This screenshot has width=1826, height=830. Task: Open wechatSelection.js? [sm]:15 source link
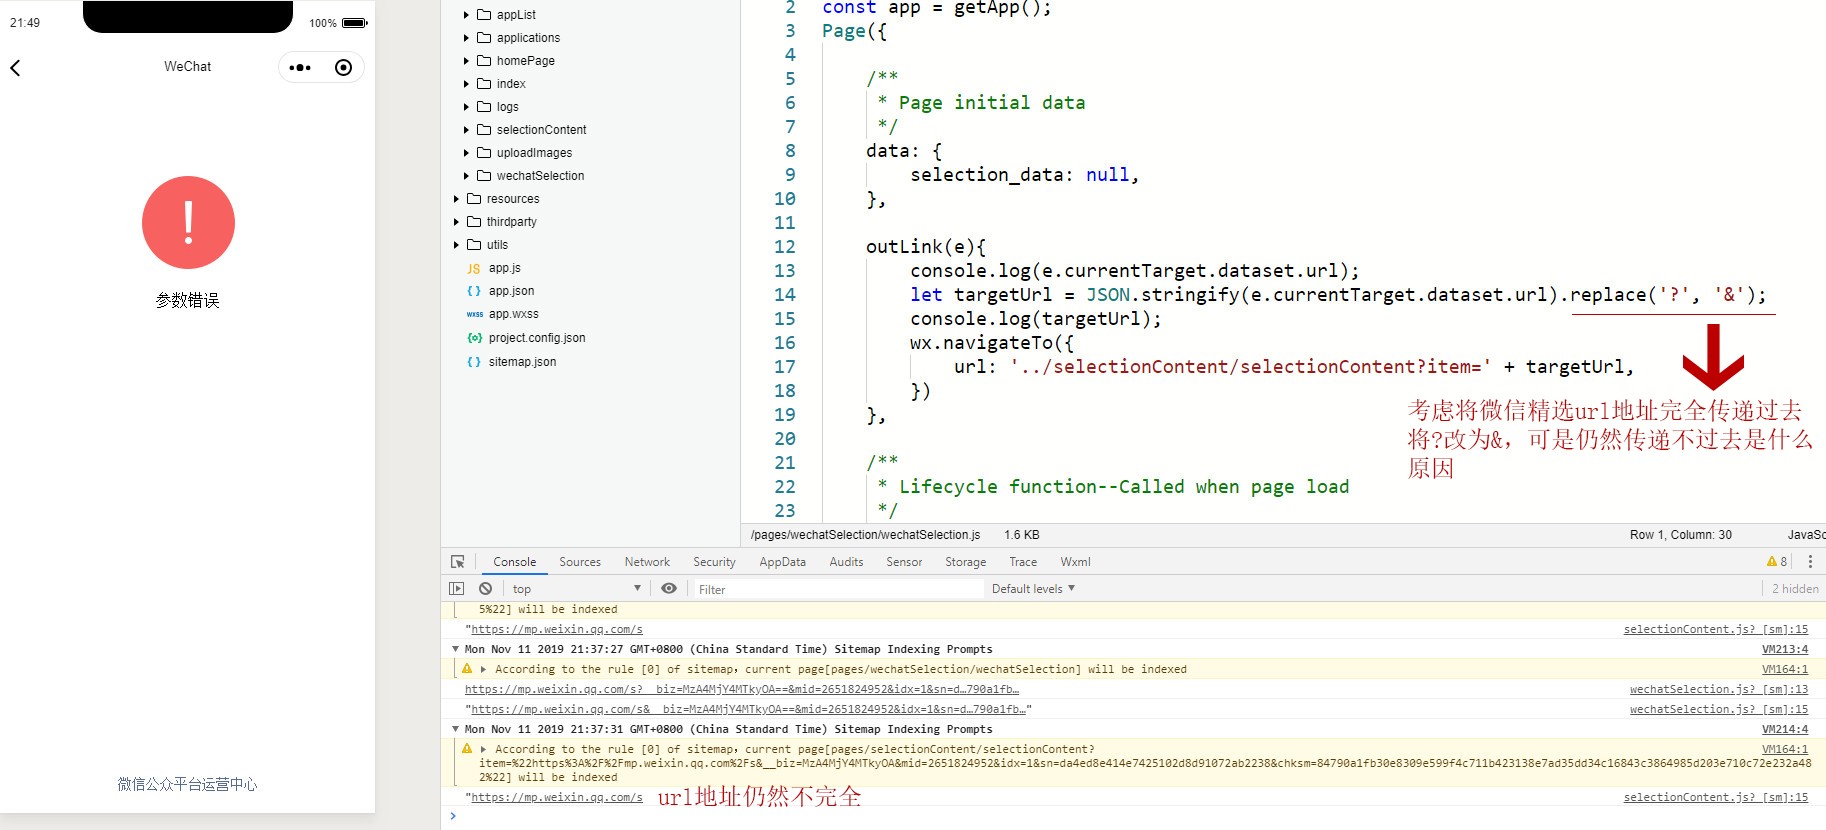point(1719,709)
